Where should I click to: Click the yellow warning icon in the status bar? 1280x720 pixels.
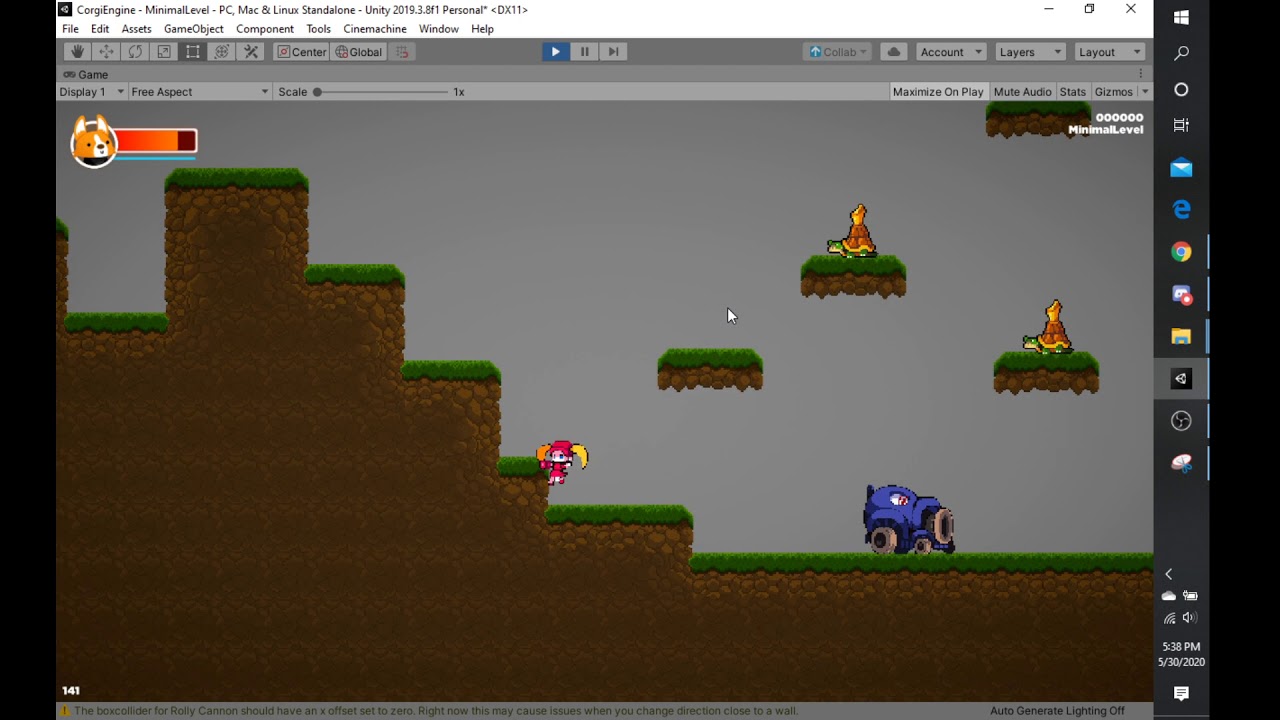65,711
